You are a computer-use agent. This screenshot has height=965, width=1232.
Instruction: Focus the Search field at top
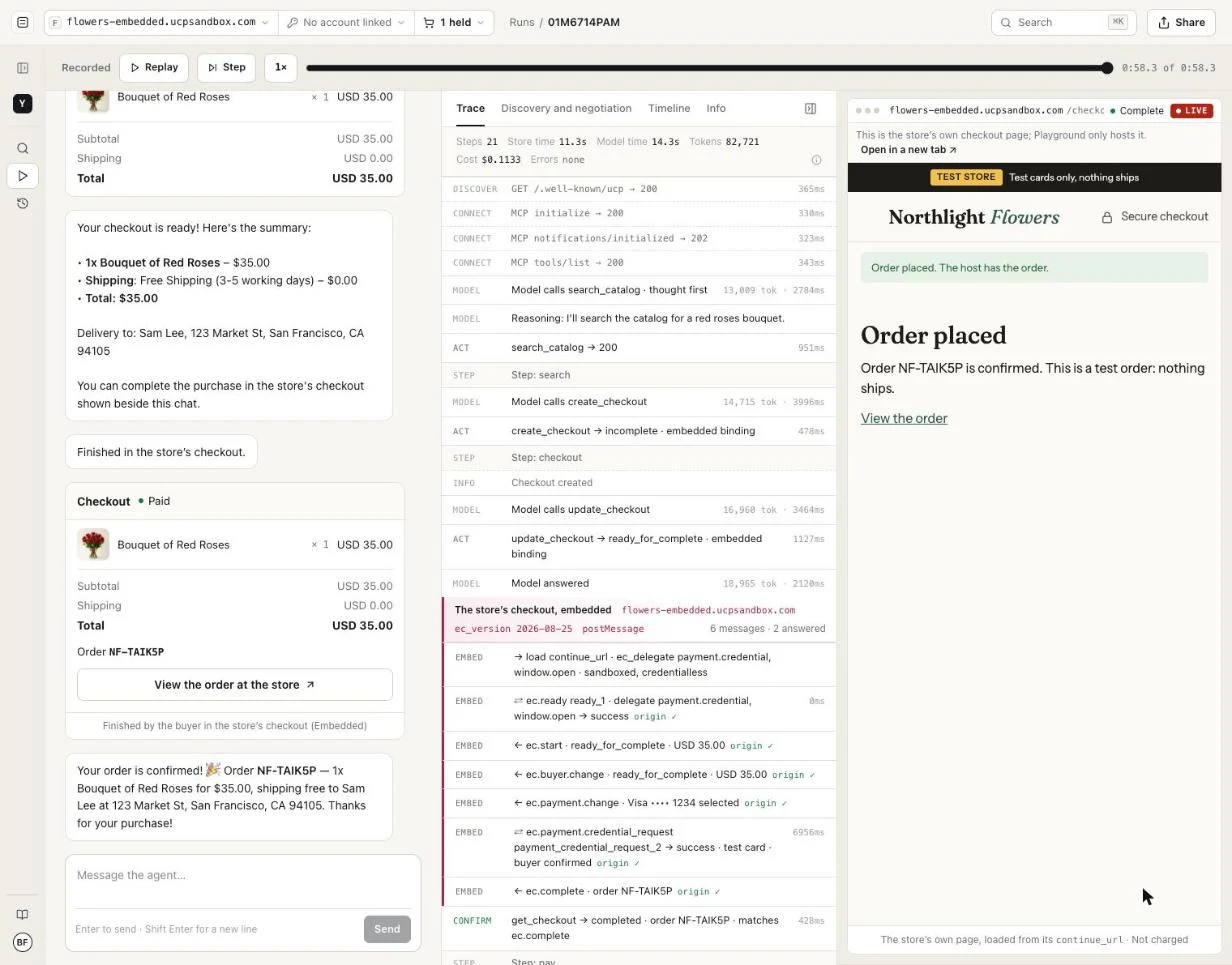click(x=1062, y=22)
